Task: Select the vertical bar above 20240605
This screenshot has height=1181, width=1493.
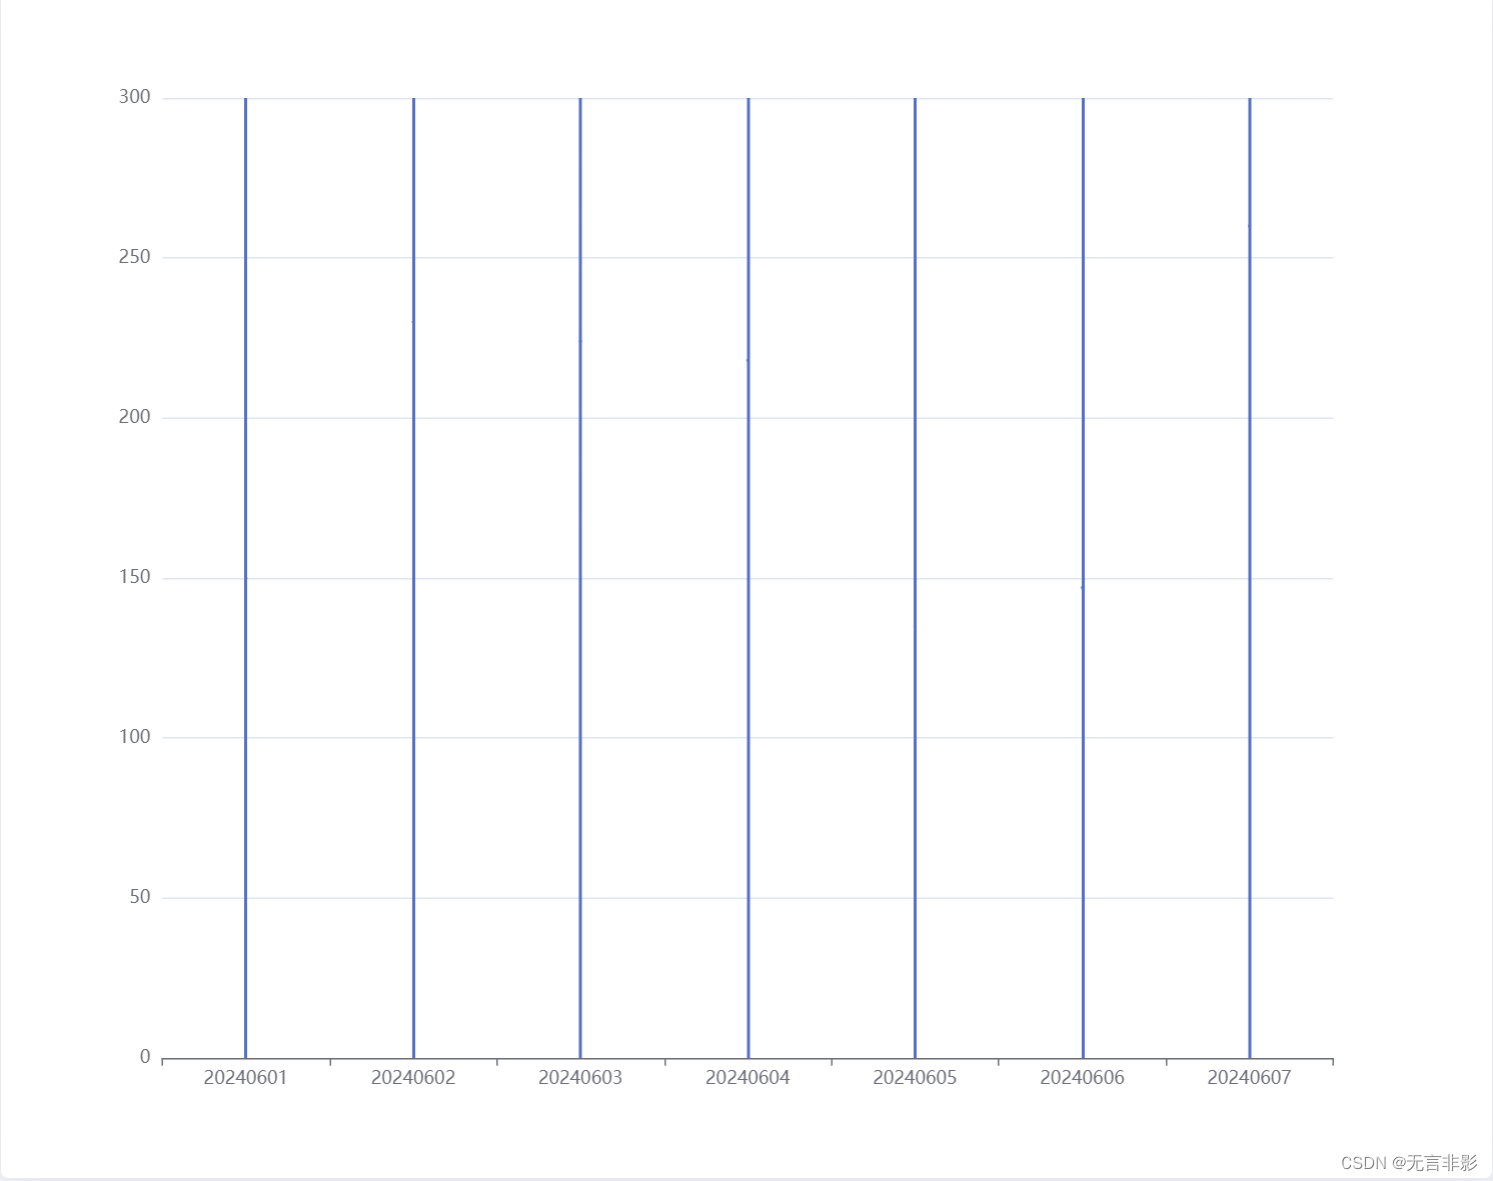Action: click(915, 578)
